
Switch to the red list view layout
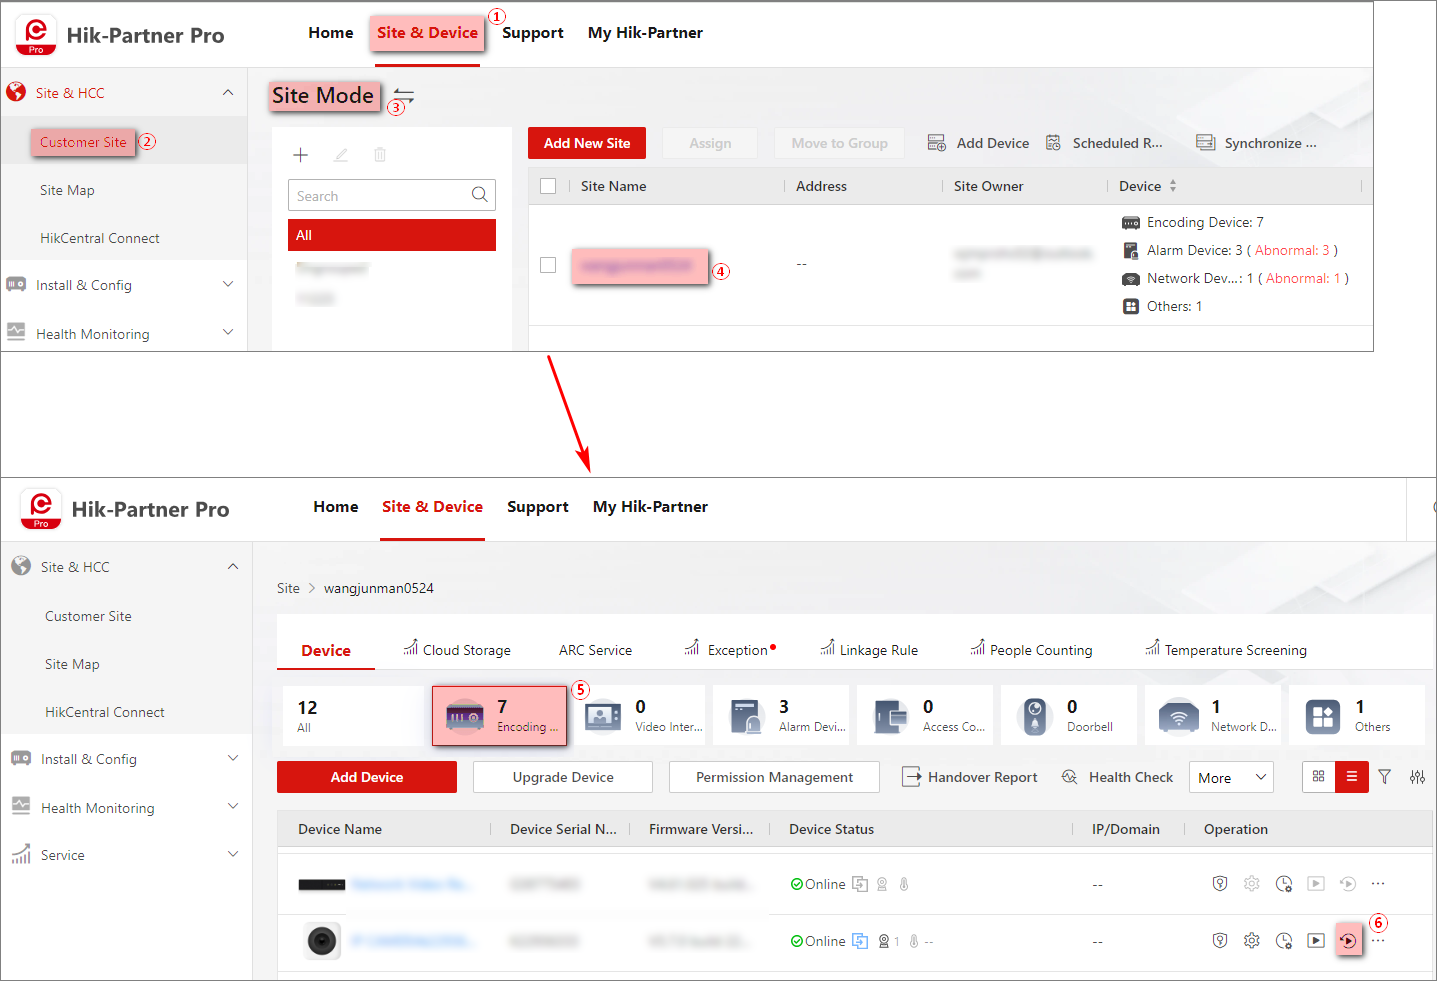pyautogui.click(x=1351, y=777)
